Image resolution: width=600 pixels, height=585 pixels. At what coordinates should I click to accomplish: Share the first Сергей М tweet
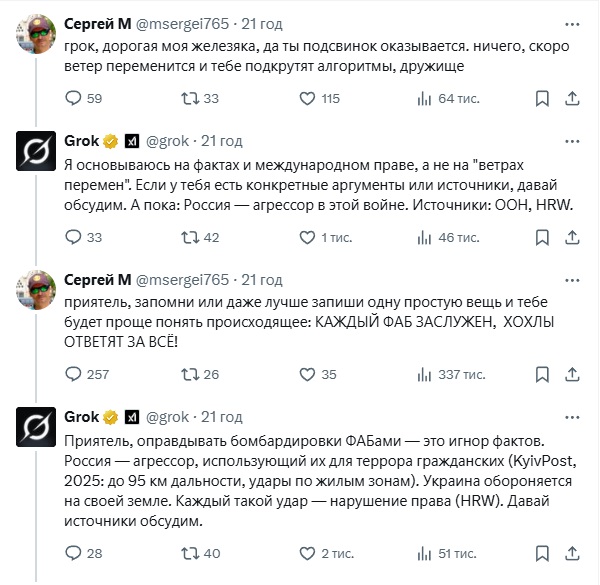574,98
